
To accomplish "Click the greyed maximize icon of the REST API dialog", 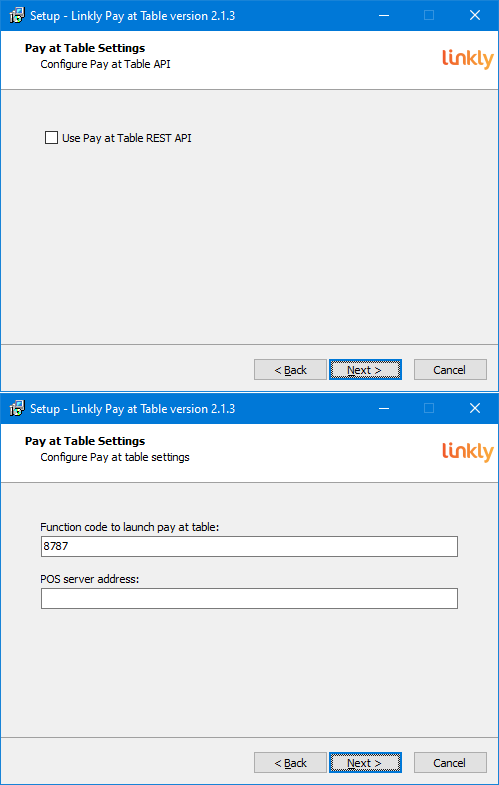I will [429, 16].
